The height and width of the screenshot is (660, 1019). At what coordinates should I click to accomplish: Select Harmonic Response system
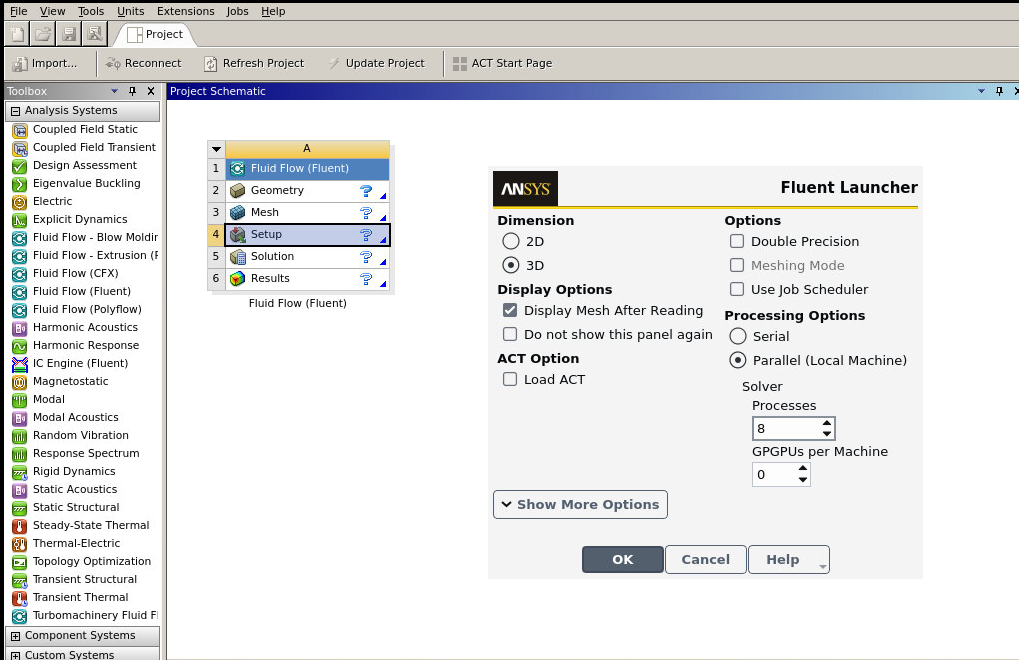[86, 346]
